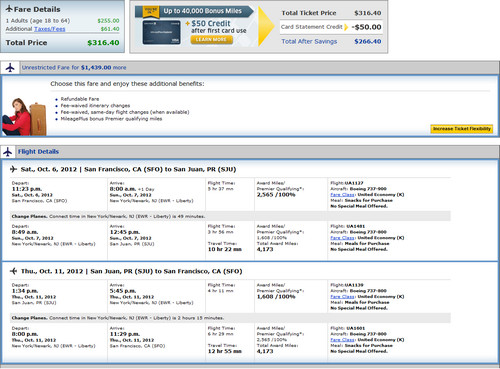Click the 12 hr 55 mn travel time

click(224, 351)
